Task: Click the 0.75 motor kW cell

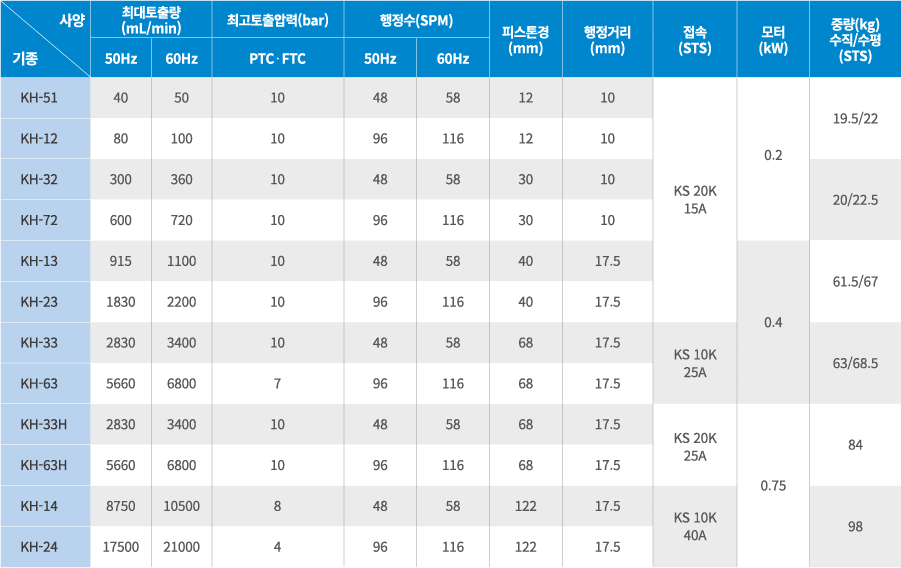Action: click(772, 486)
